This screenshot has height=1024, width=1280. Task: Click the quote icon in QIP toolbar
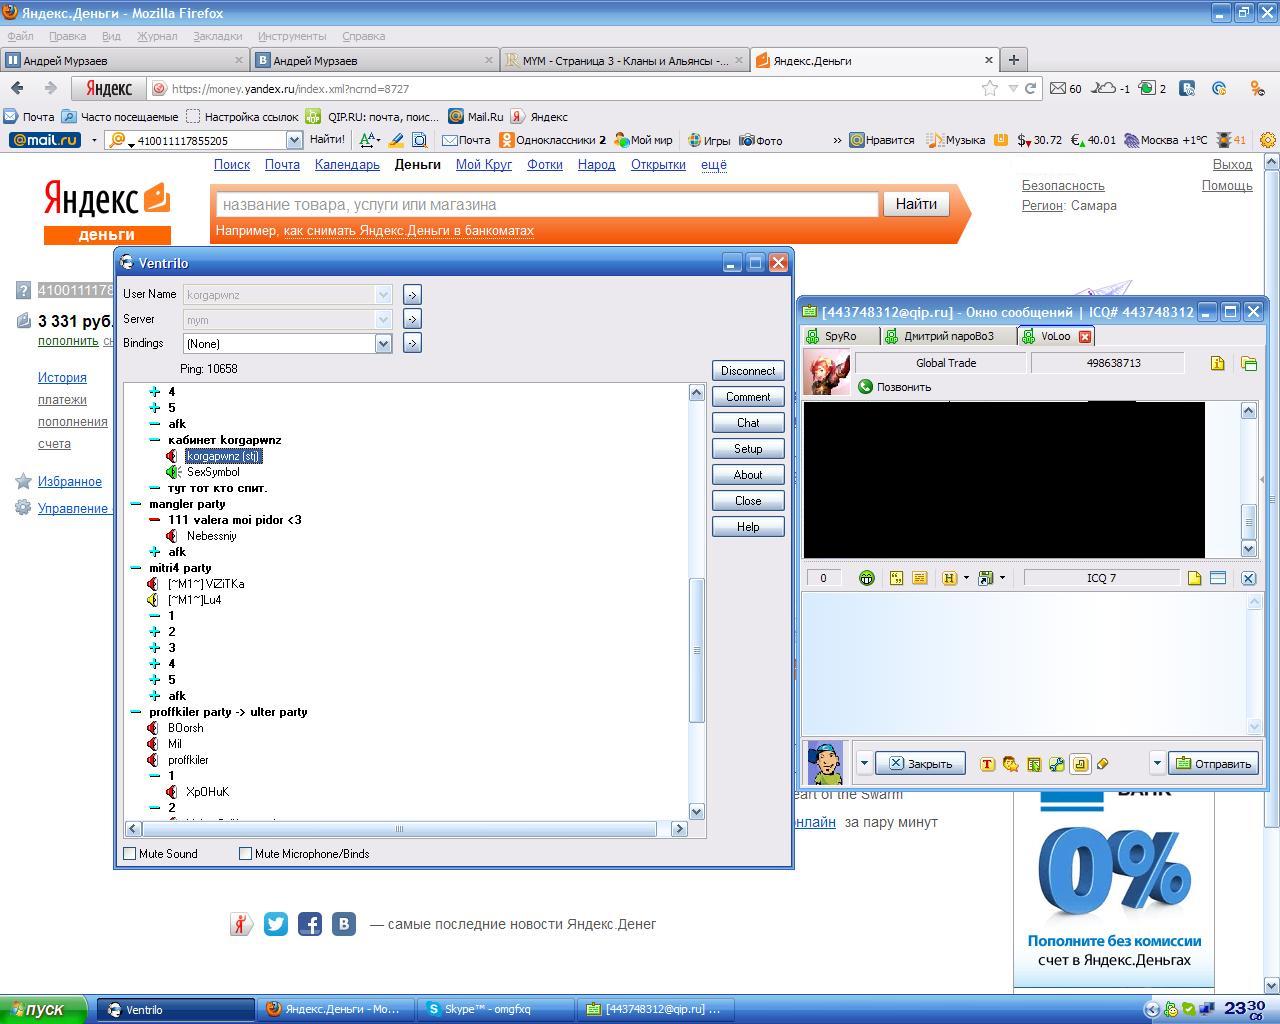click(896, 578)
